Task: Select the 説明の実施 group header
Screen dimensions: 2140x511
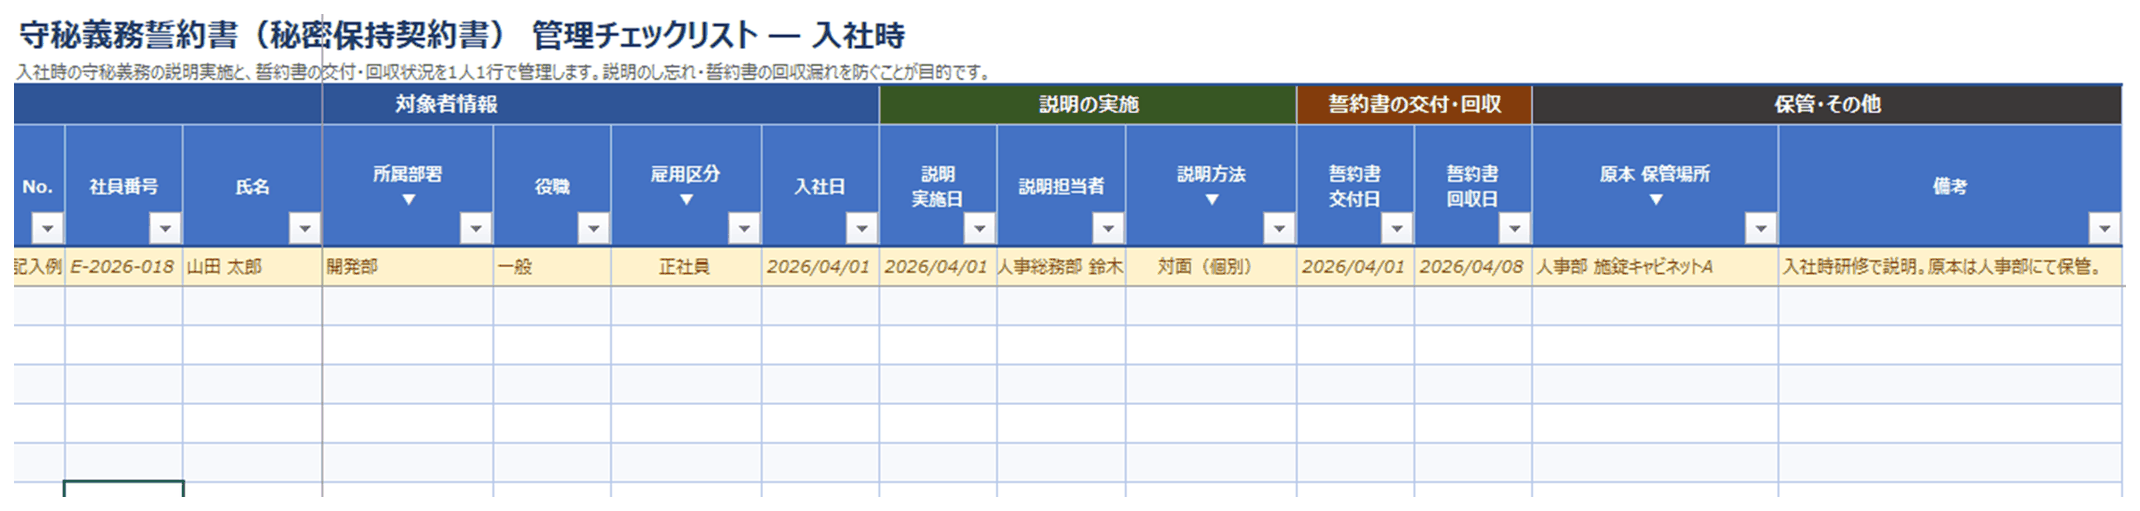Action: (1088, 105)
